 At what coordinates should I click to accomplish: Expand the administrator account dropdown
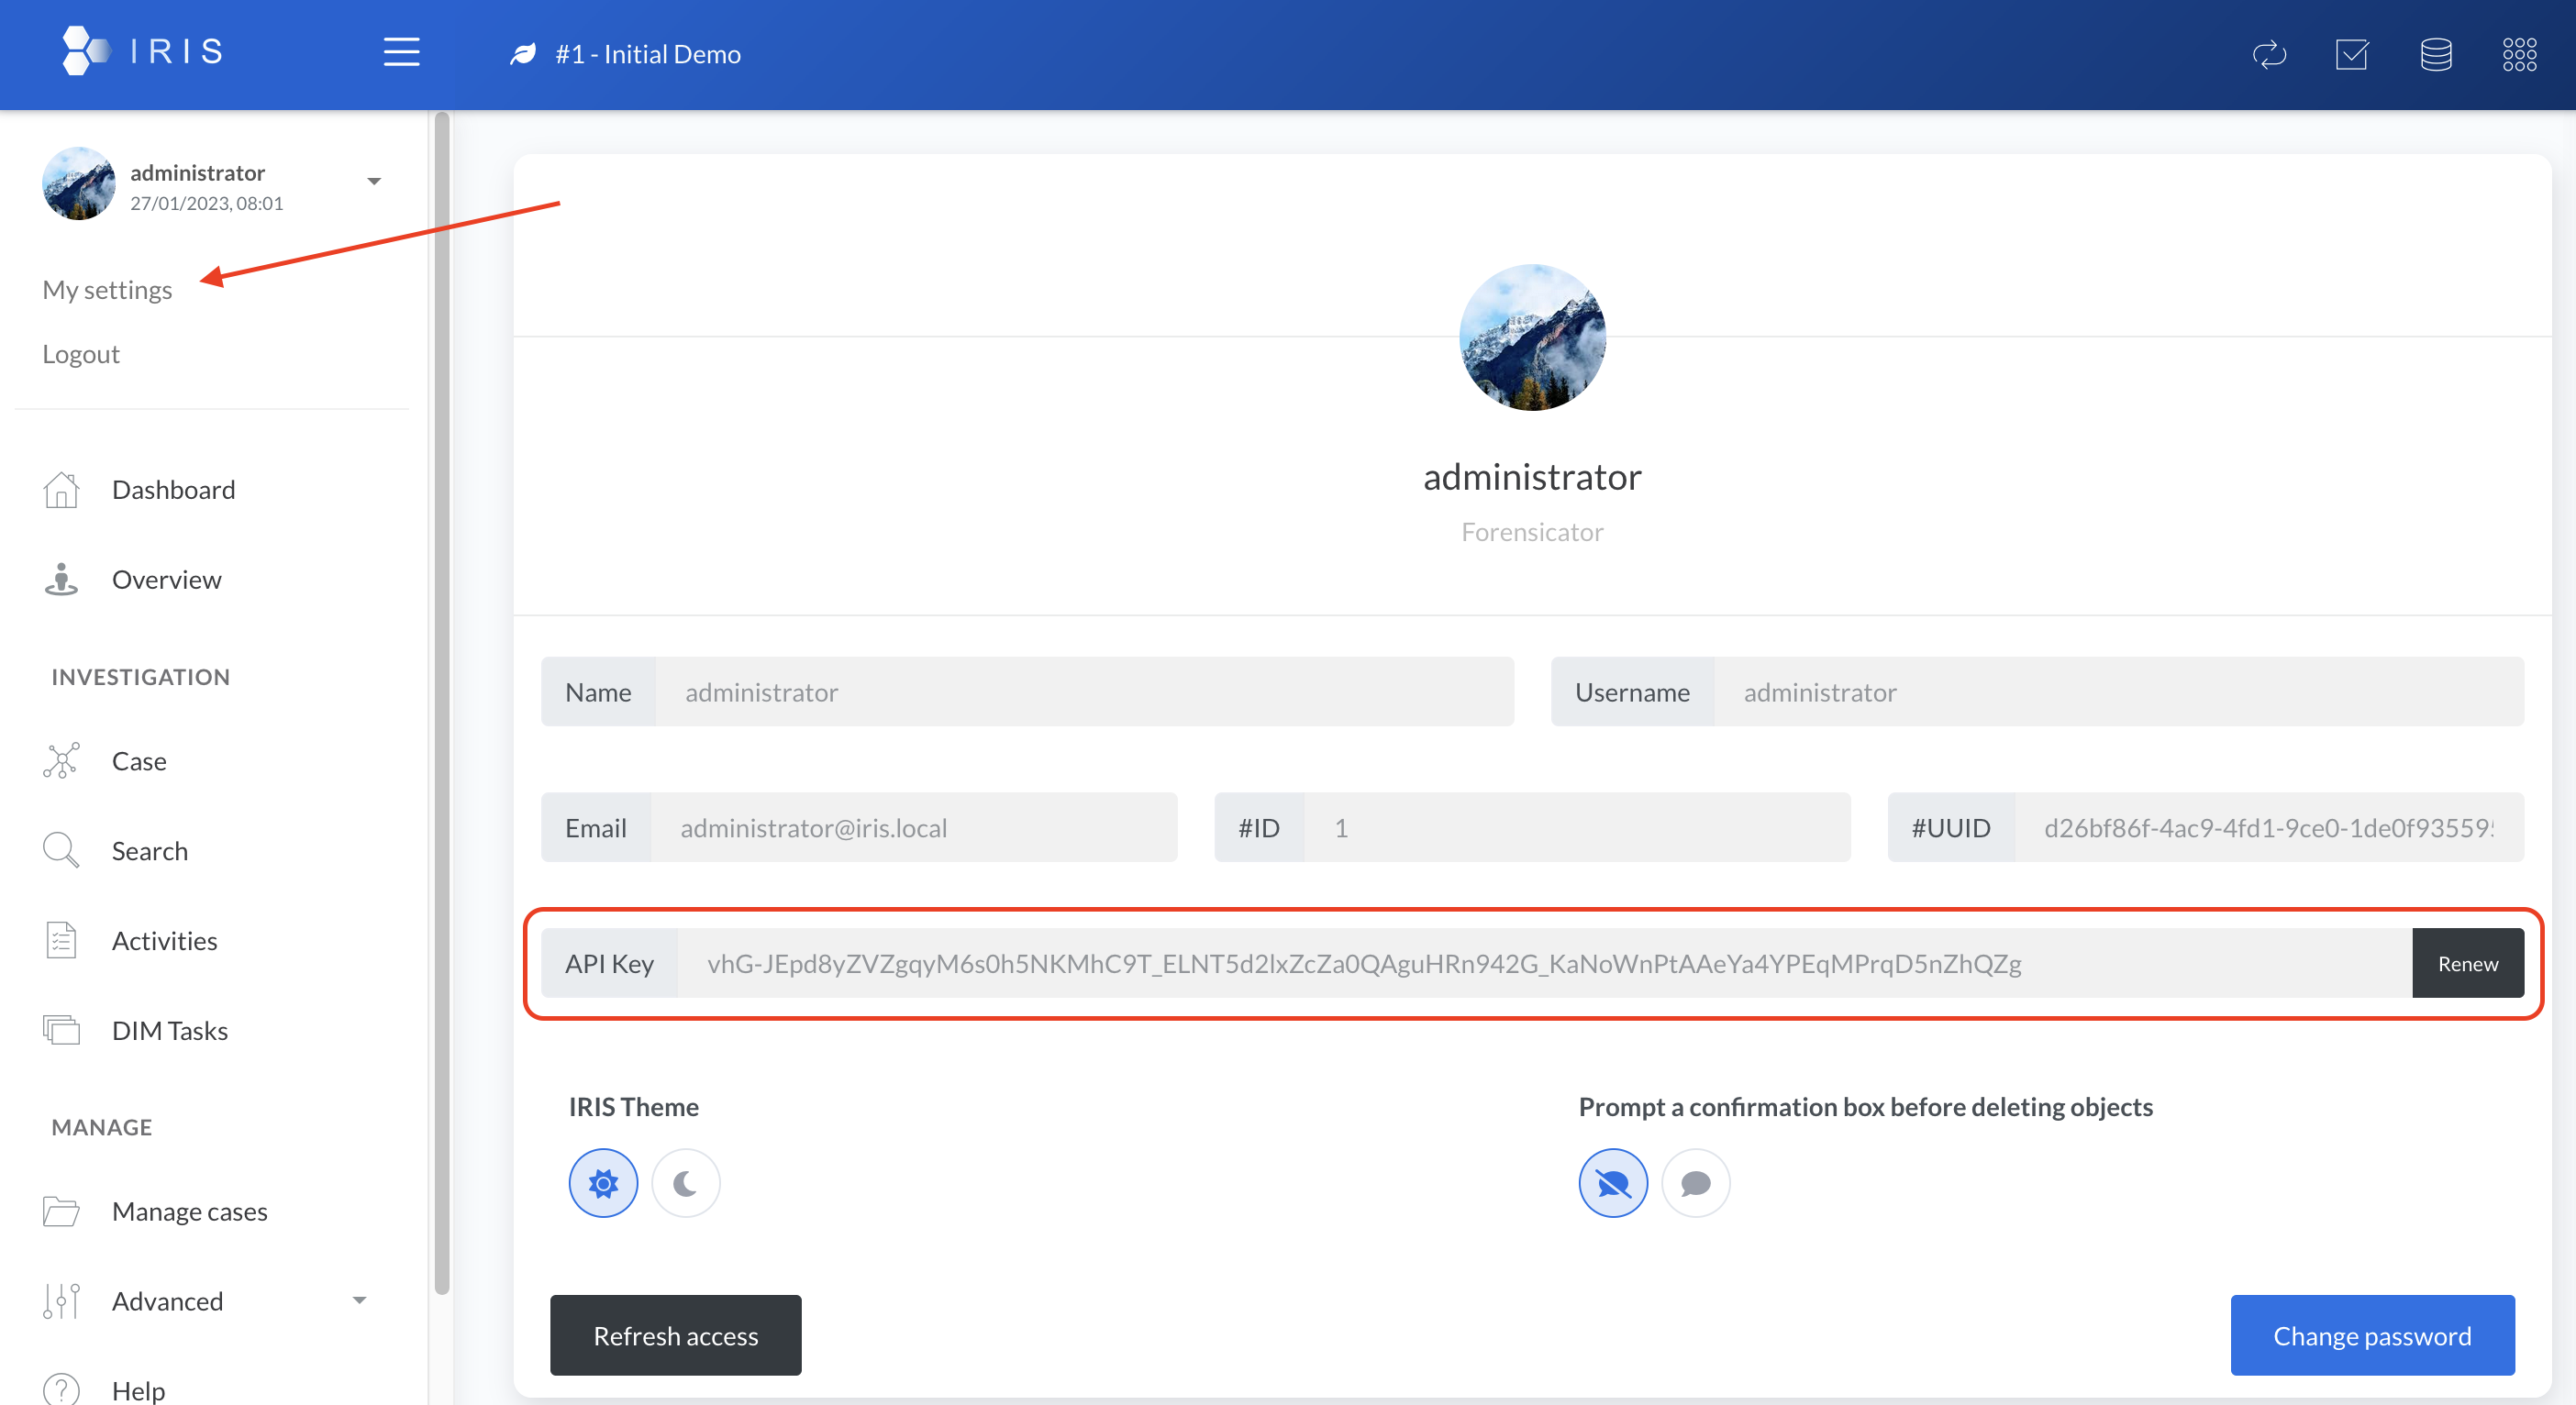(374, 181)
